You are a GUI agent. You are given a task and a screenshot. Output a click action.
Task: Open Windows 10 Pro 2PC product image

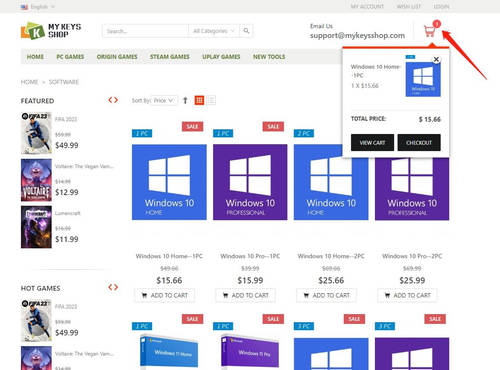point(412,189)
